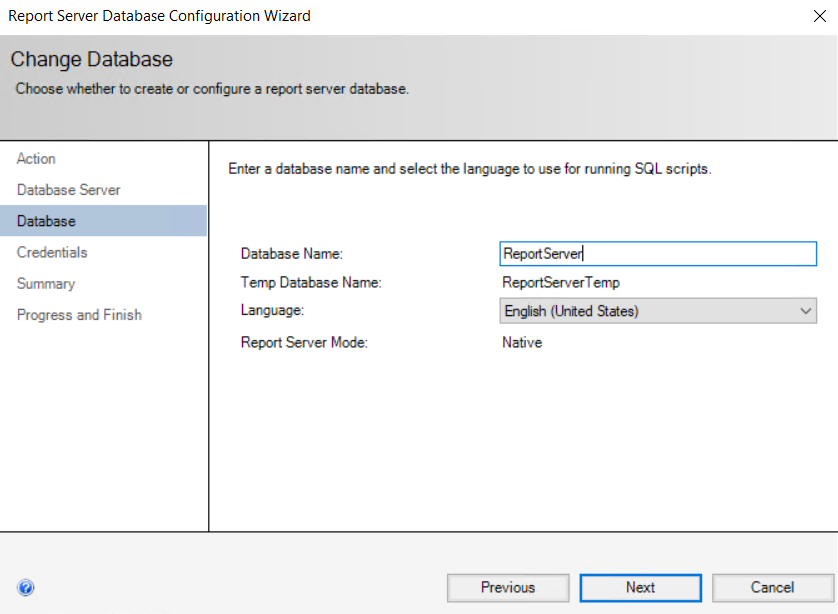Select the Action step in sidebar
The height and width of the screenshot is (614, 838).
point(37,159)
